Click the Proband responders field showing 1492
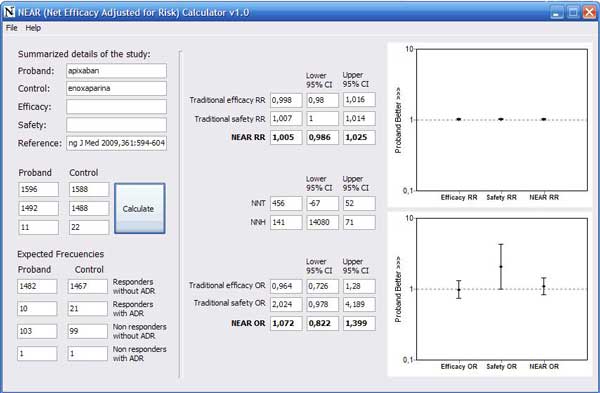 (x=39, y=208)
